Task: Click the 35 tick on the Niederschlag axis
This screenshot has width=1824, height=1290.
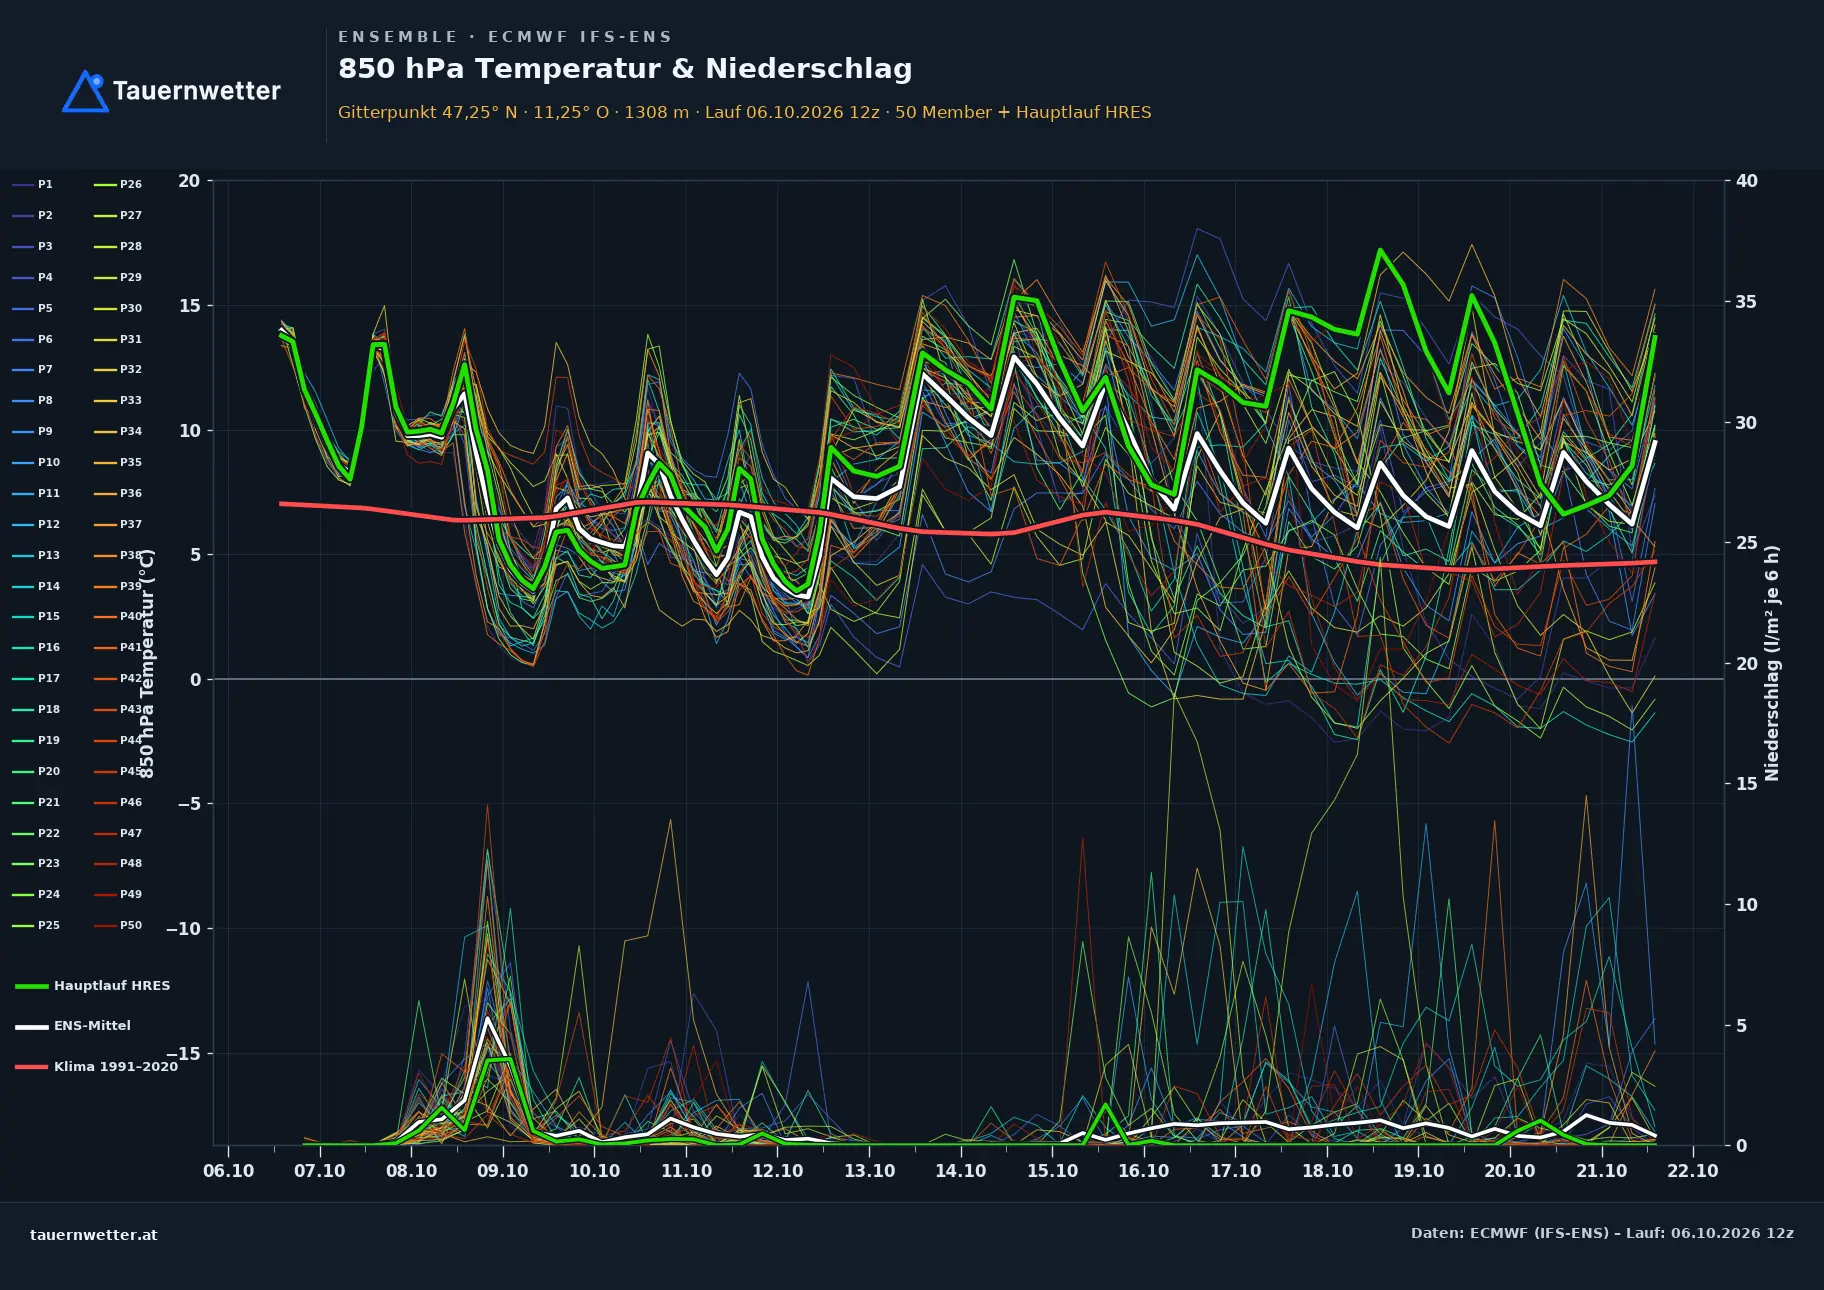Action: (x=1747, y=302)
